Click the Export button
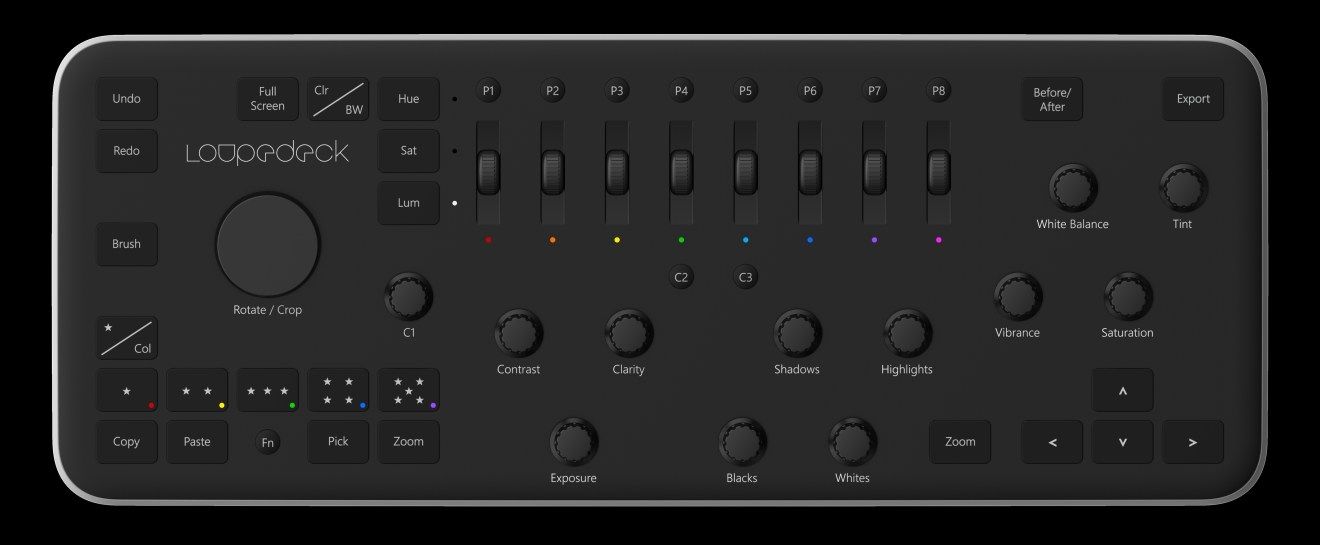The image size is (1320, 545). (1193, 99)
